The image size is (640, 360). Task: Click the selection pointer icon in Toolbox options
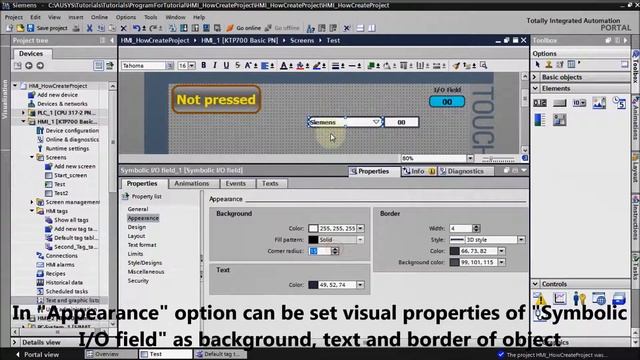click(x=538, y=64)
